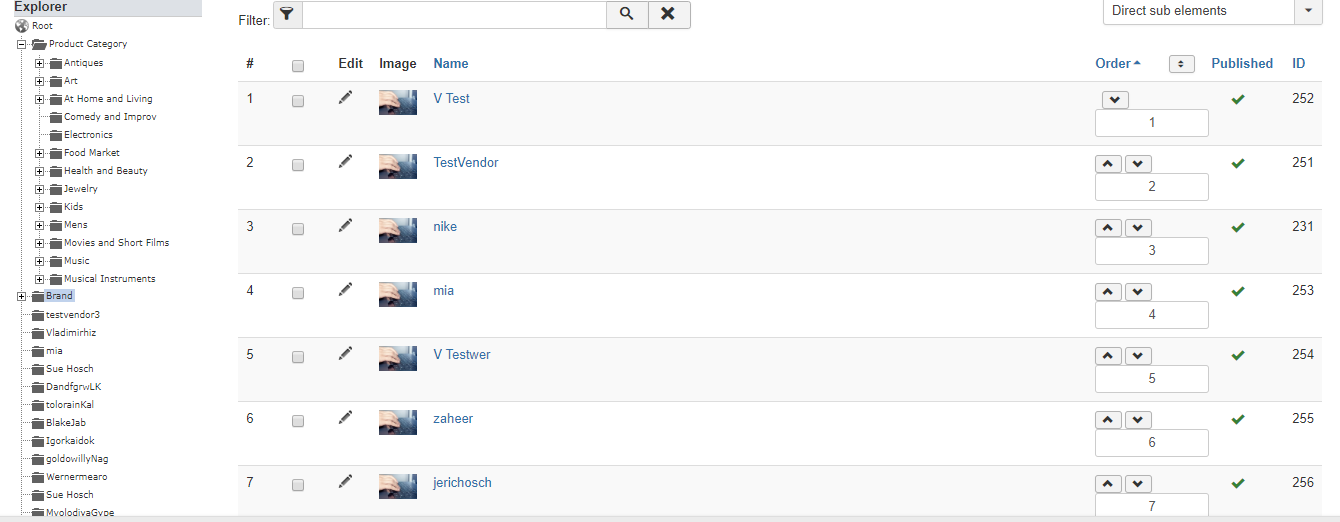The width and height of the screenshot is (1340, 522).
Task: Expand the Antiques tree node
Action: [x=40, y=63]
